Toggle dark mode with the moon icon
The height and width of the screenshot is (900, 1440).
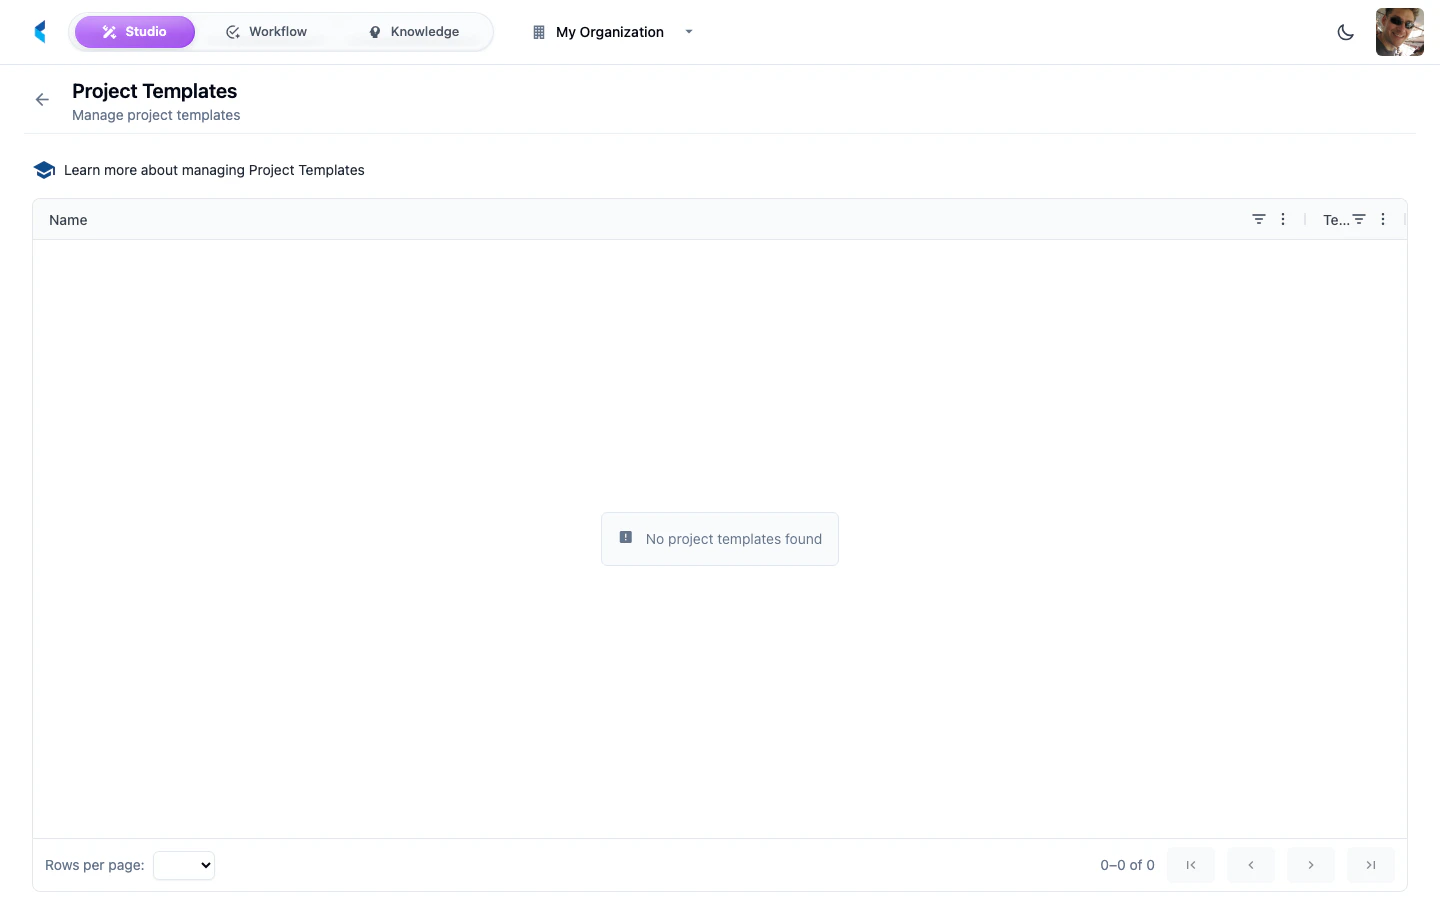(x=1345, y=31)
